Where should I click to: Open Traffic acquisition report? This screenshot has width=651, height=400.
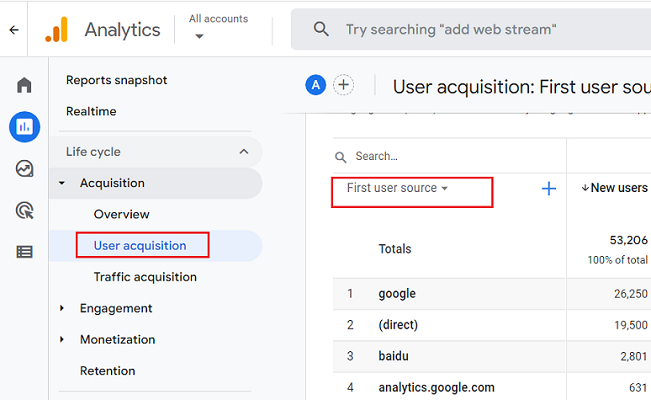click(145, 277)
